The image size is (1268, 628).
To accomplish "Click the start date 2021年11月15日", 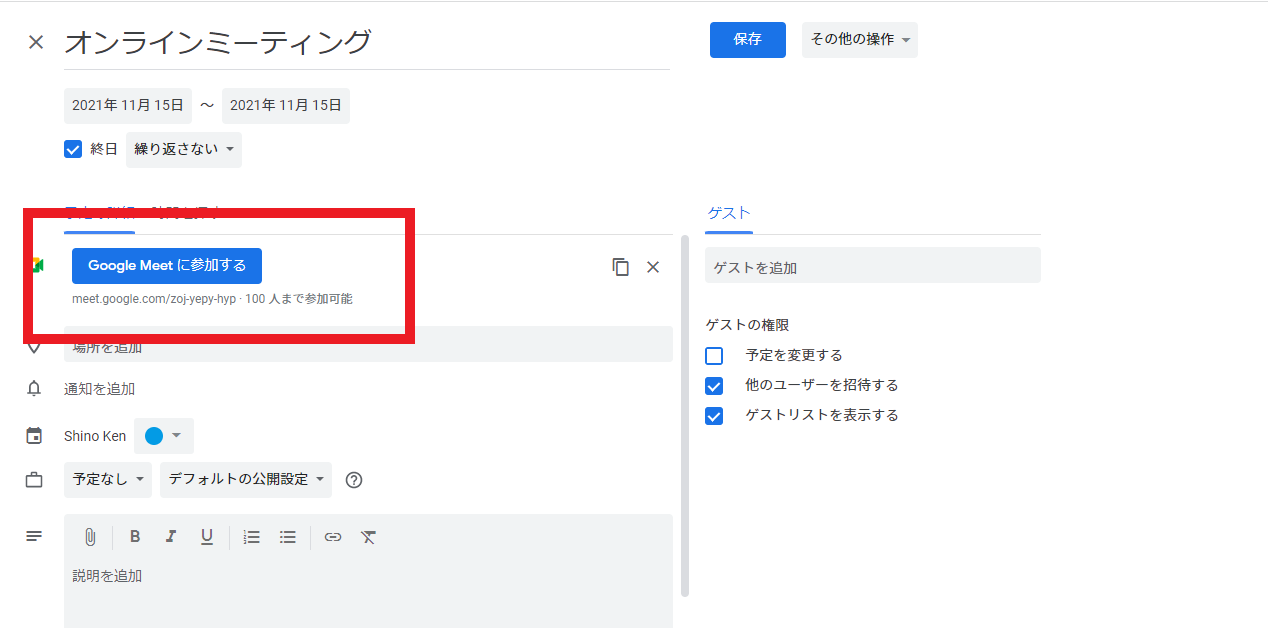I will click(128, 105).
